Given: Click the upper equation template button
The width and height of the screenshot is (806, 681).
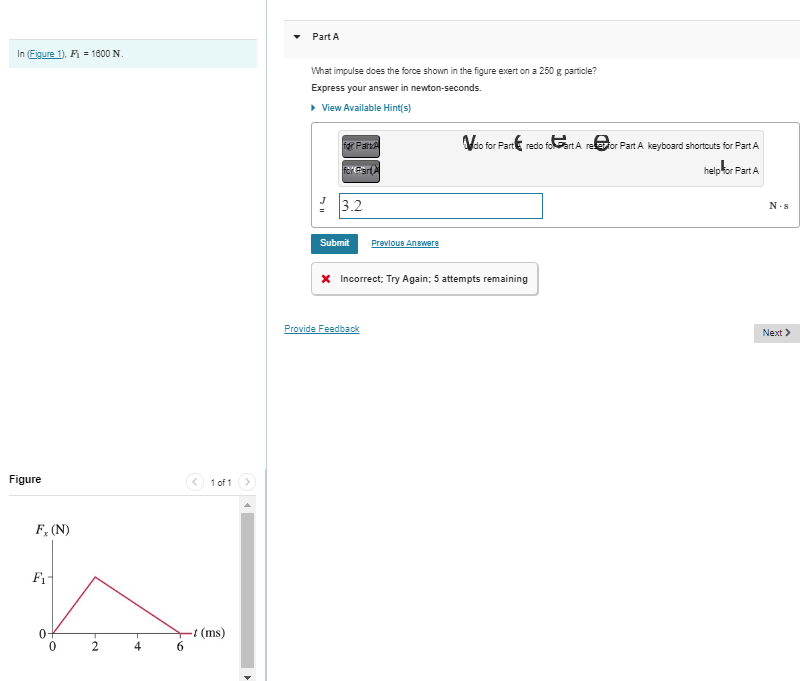Looking at the screenshot, I should coord(360,146).
